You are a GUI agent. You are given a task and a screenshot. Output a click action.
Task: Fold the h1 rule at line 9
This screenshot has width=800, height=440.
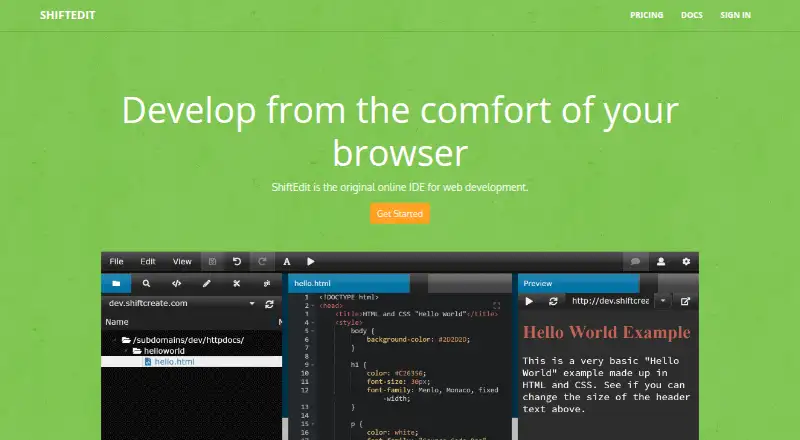click(313, 365)
